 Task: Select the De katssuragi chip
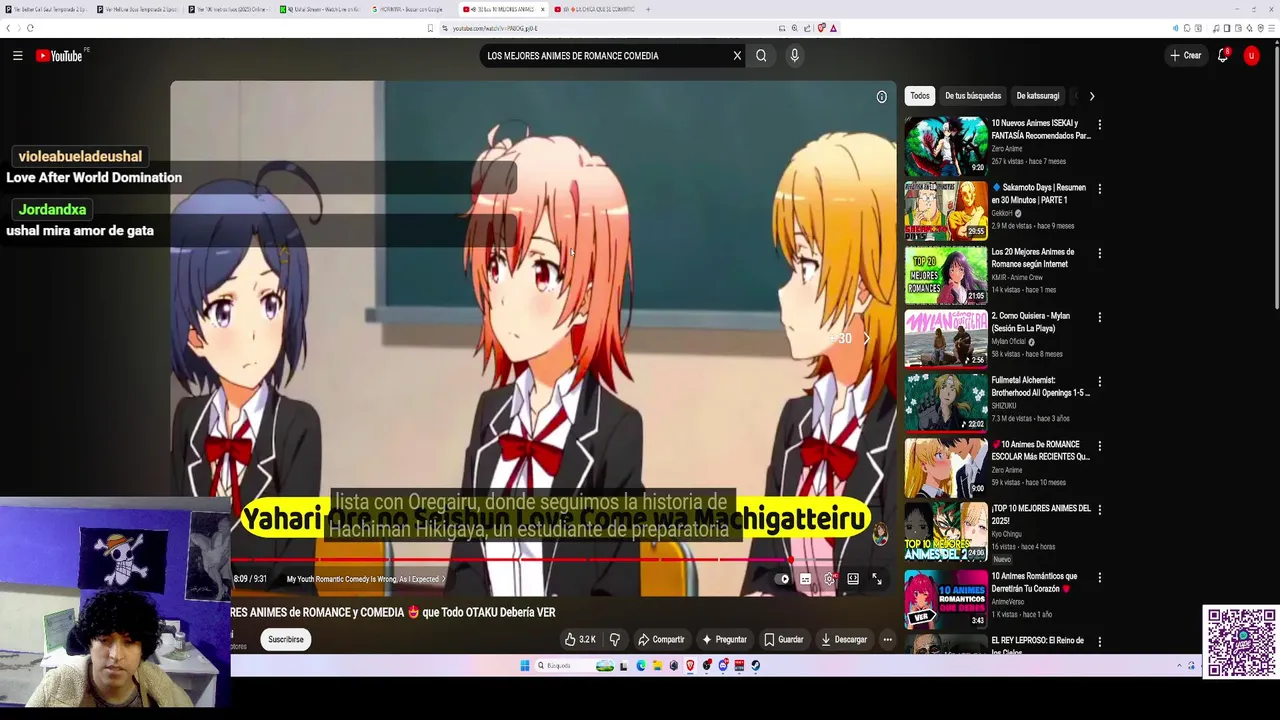[x=1038, y=96]
